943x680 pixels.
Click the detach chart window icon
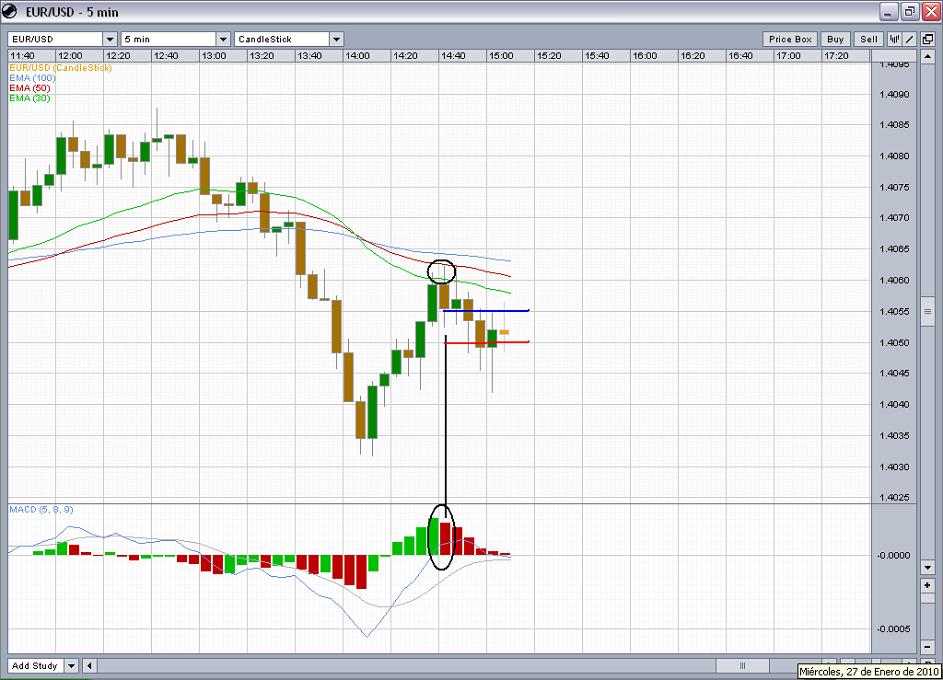[x=928, y=39]
